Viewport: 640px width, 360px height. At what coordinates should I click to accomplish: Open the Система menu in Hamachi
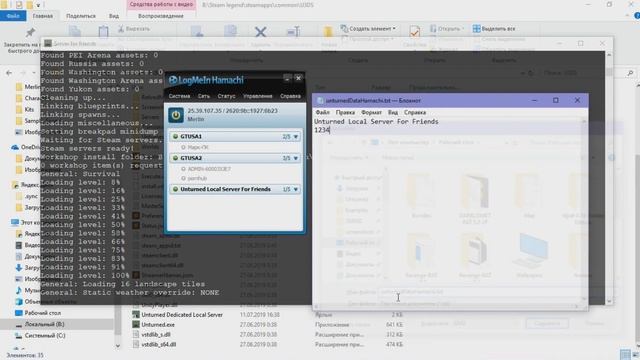point(180,96)
